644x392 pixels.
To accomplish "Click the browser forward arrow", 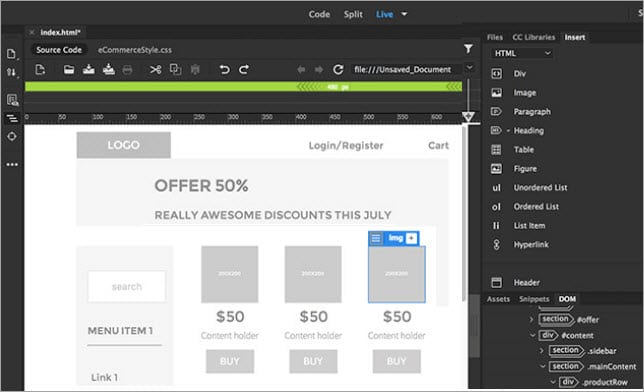I will [x=319, y=70].
